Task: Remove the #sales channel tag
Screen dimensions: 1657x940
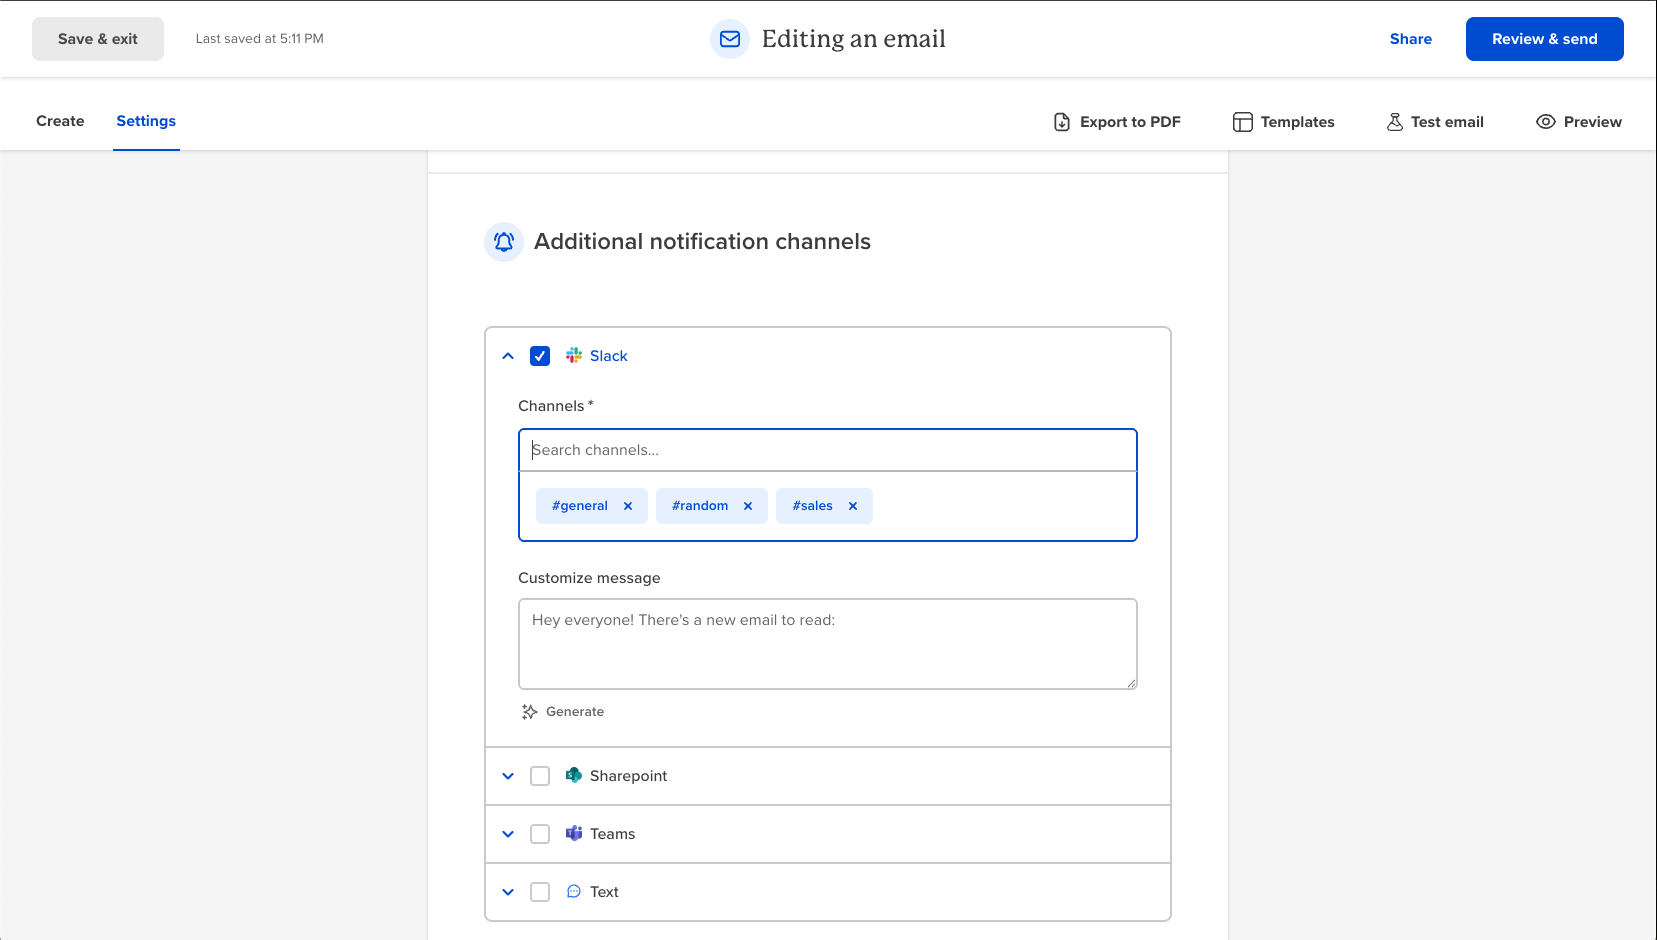Action: coord(853,506)
